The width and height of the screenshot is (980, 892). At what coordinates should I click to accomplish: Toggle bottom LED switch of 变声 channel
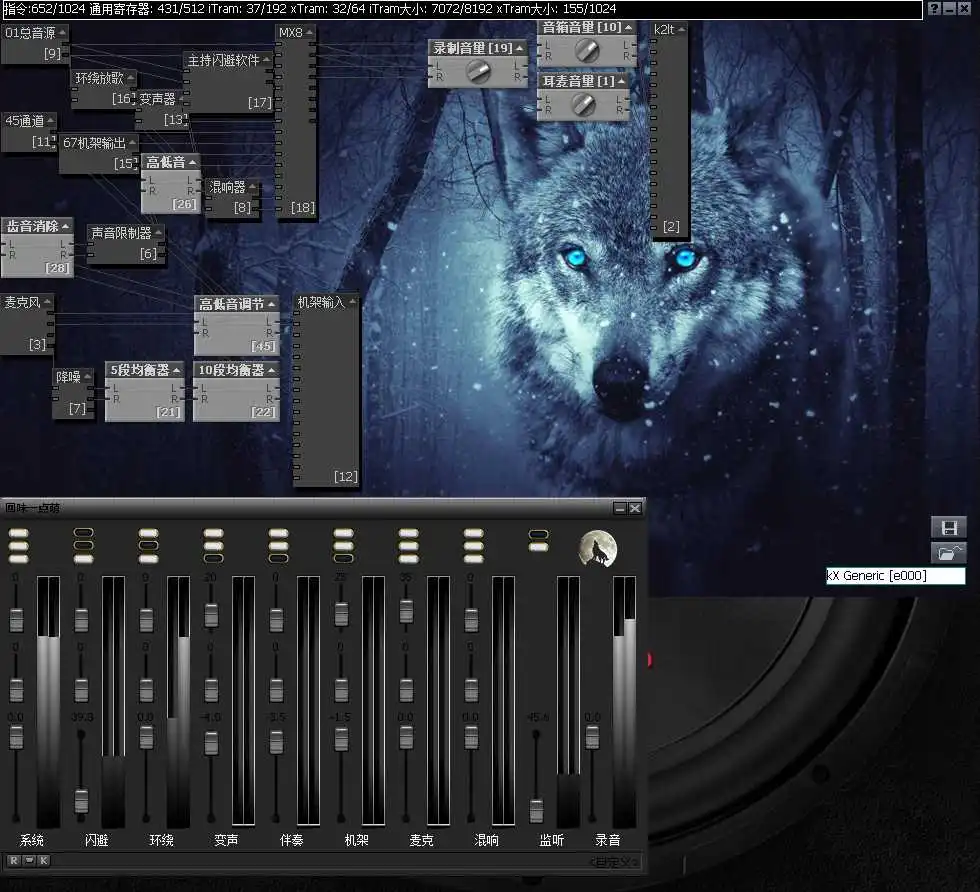[213, 558]
